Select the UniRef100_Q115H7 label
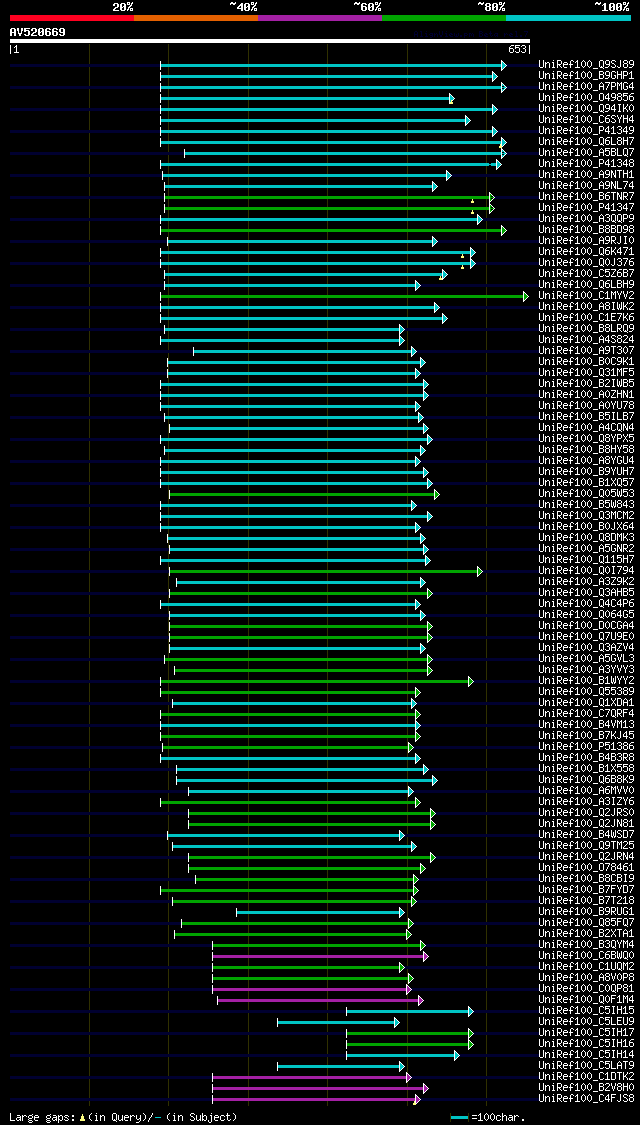Viewport: 640px width, 1125px height. coord(586,559)
